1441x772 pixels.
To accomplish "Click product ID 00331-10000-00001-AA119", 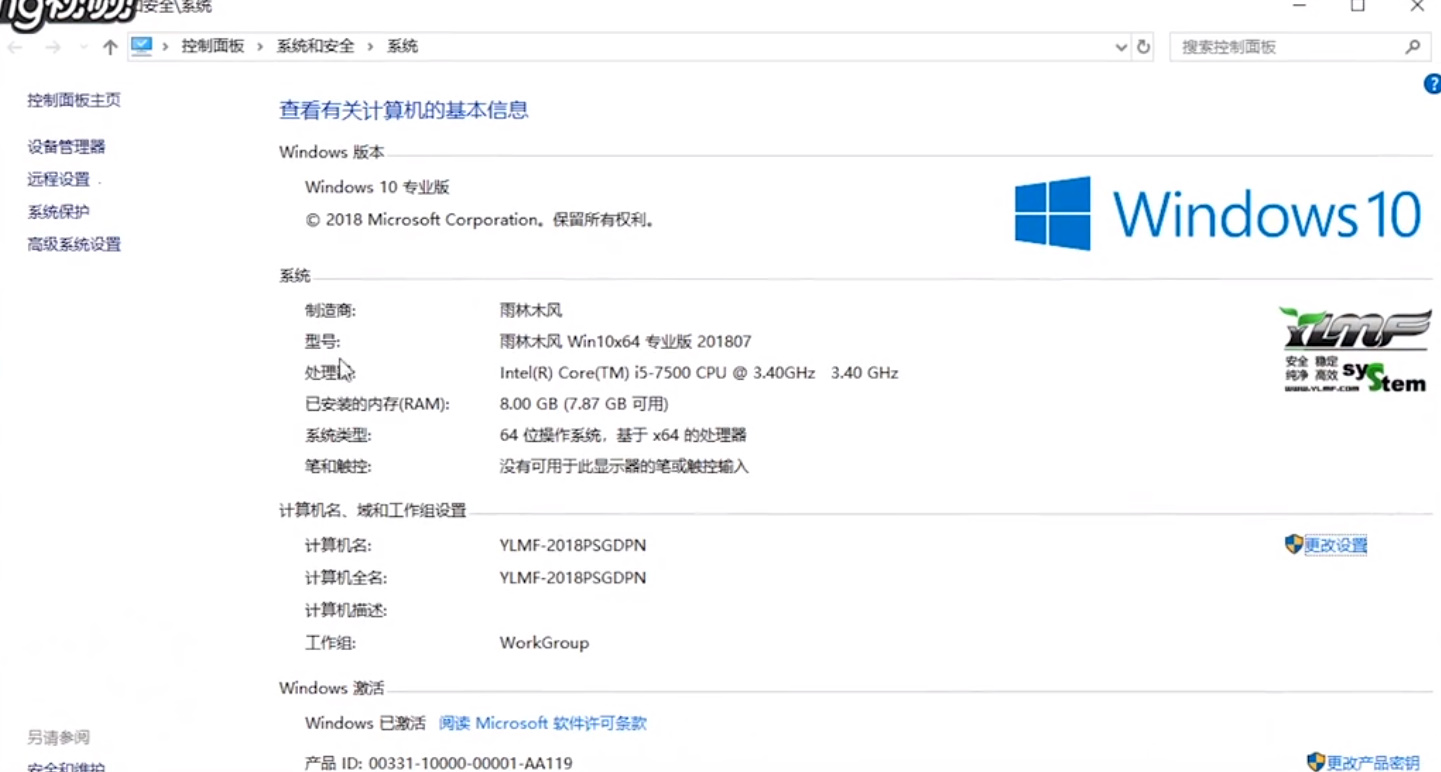I will tap(471, 763).
